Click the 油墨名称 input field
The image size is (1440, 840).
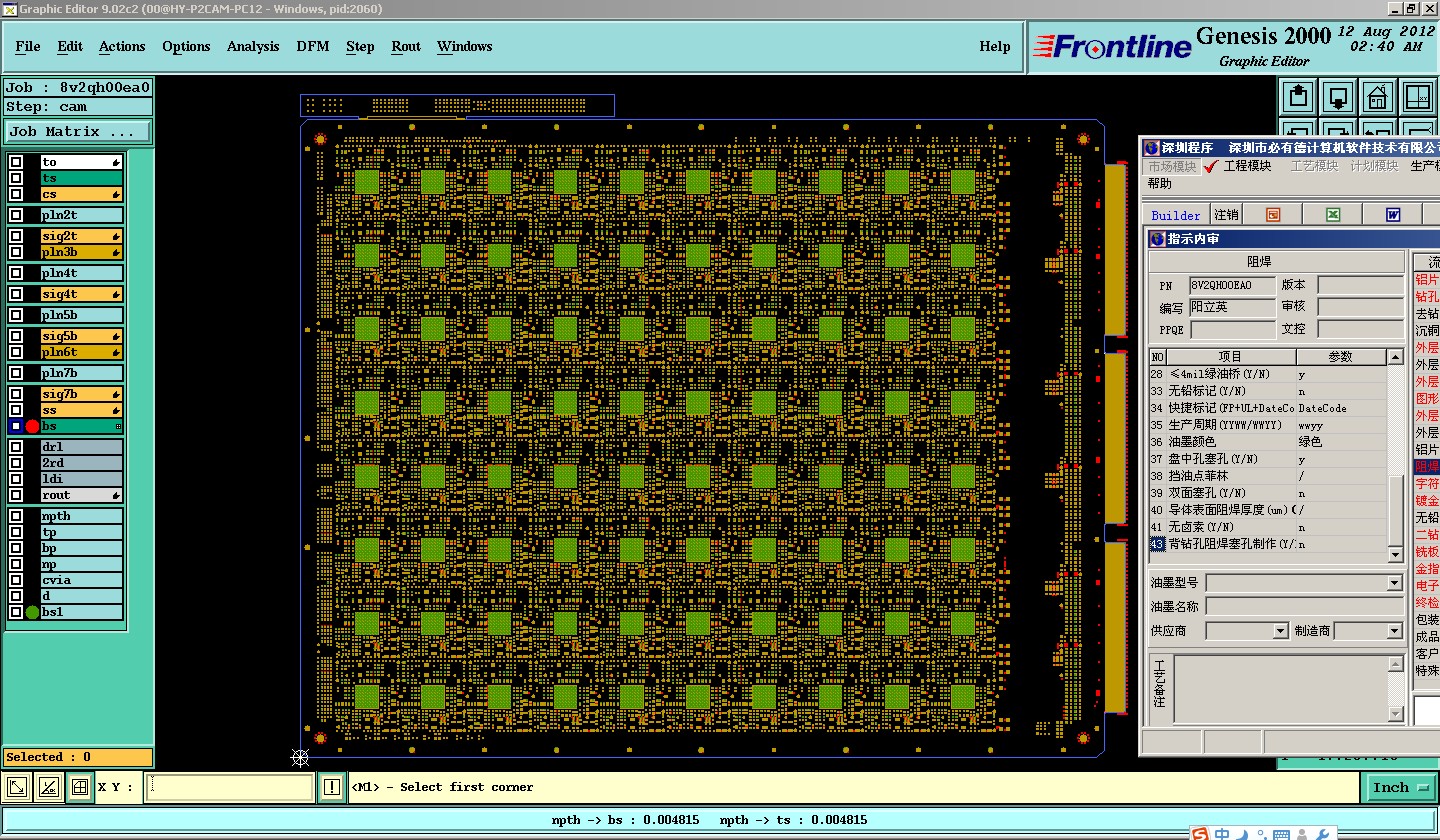coord(1305,606)
